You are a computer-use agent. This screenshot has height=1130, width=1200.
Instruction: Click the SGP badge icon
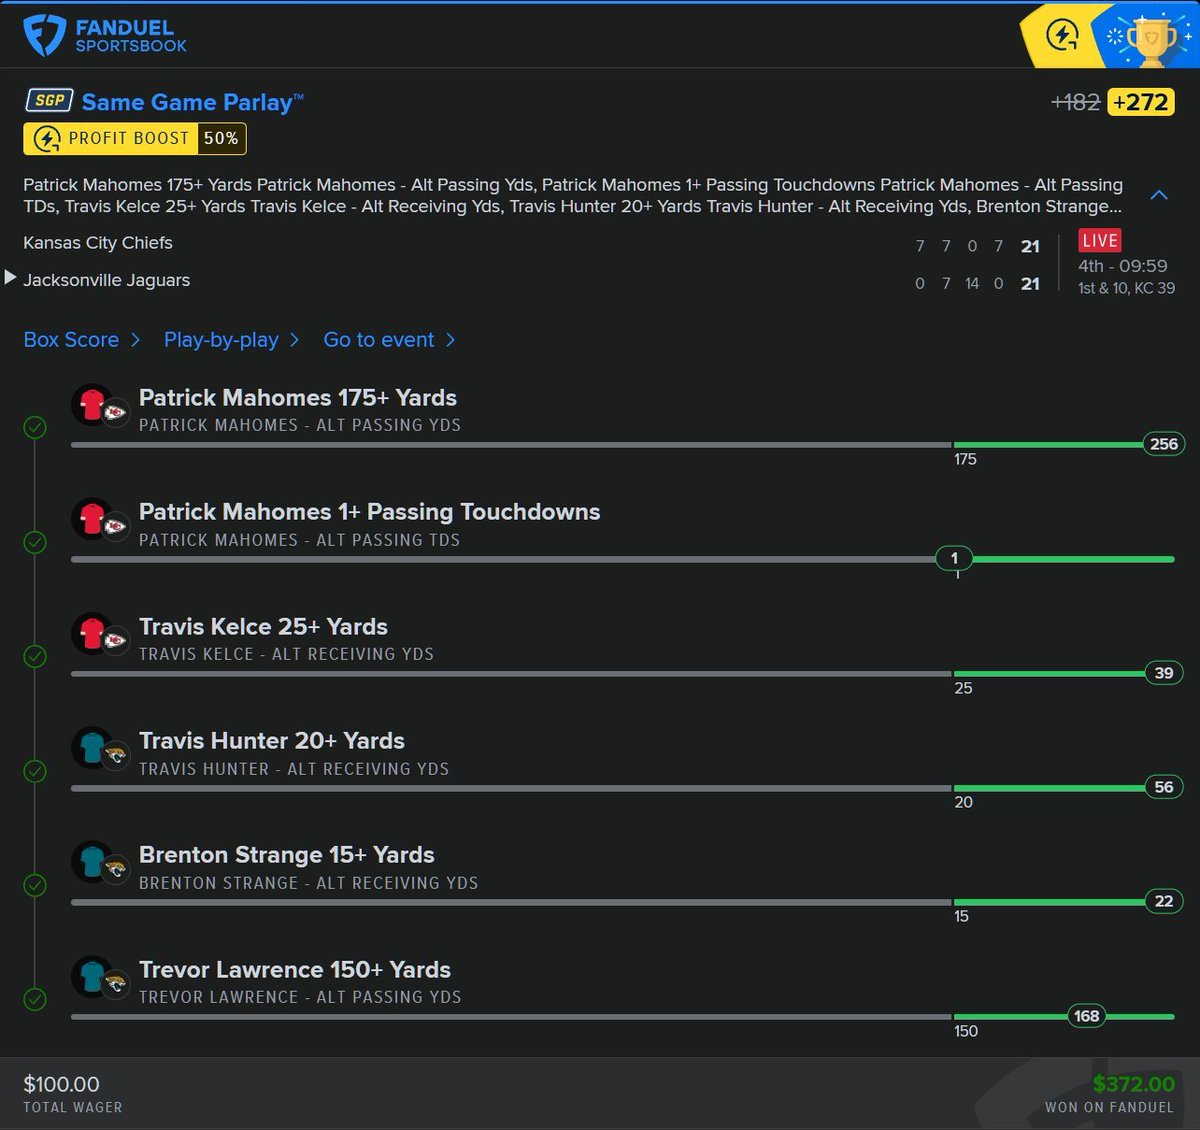49,101
